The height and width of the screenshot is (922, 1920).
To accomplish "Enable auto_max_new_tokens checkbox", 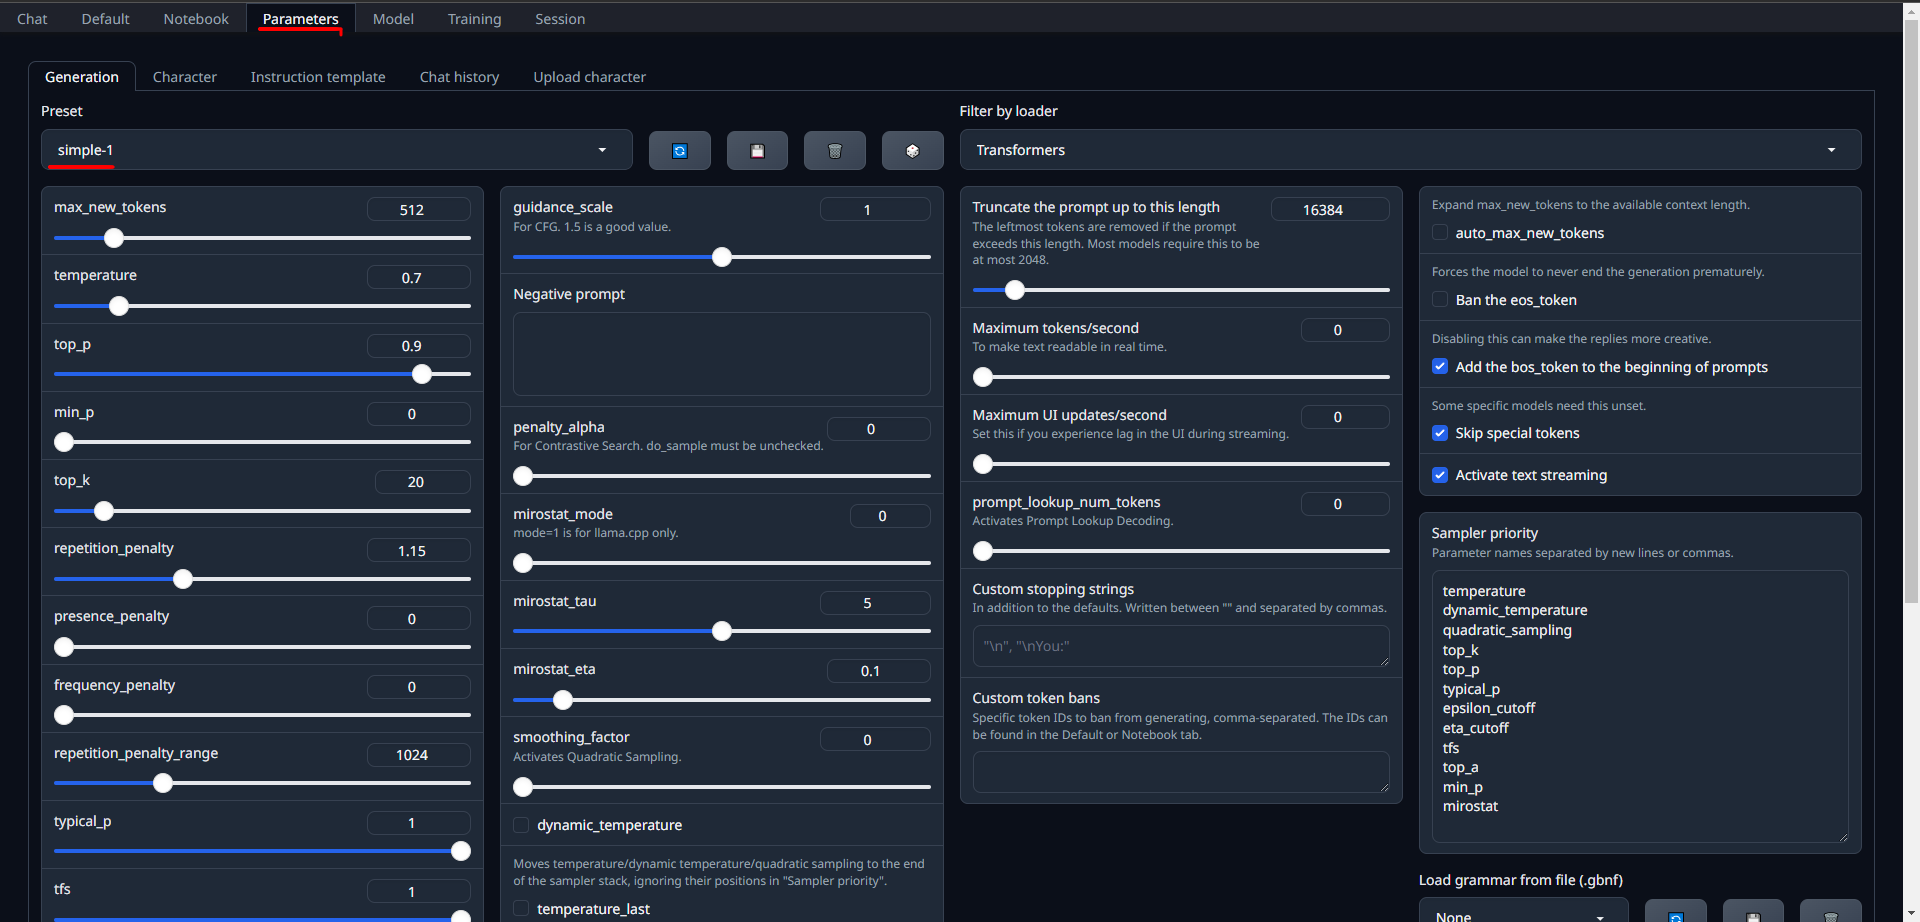I will point(1440,233).
